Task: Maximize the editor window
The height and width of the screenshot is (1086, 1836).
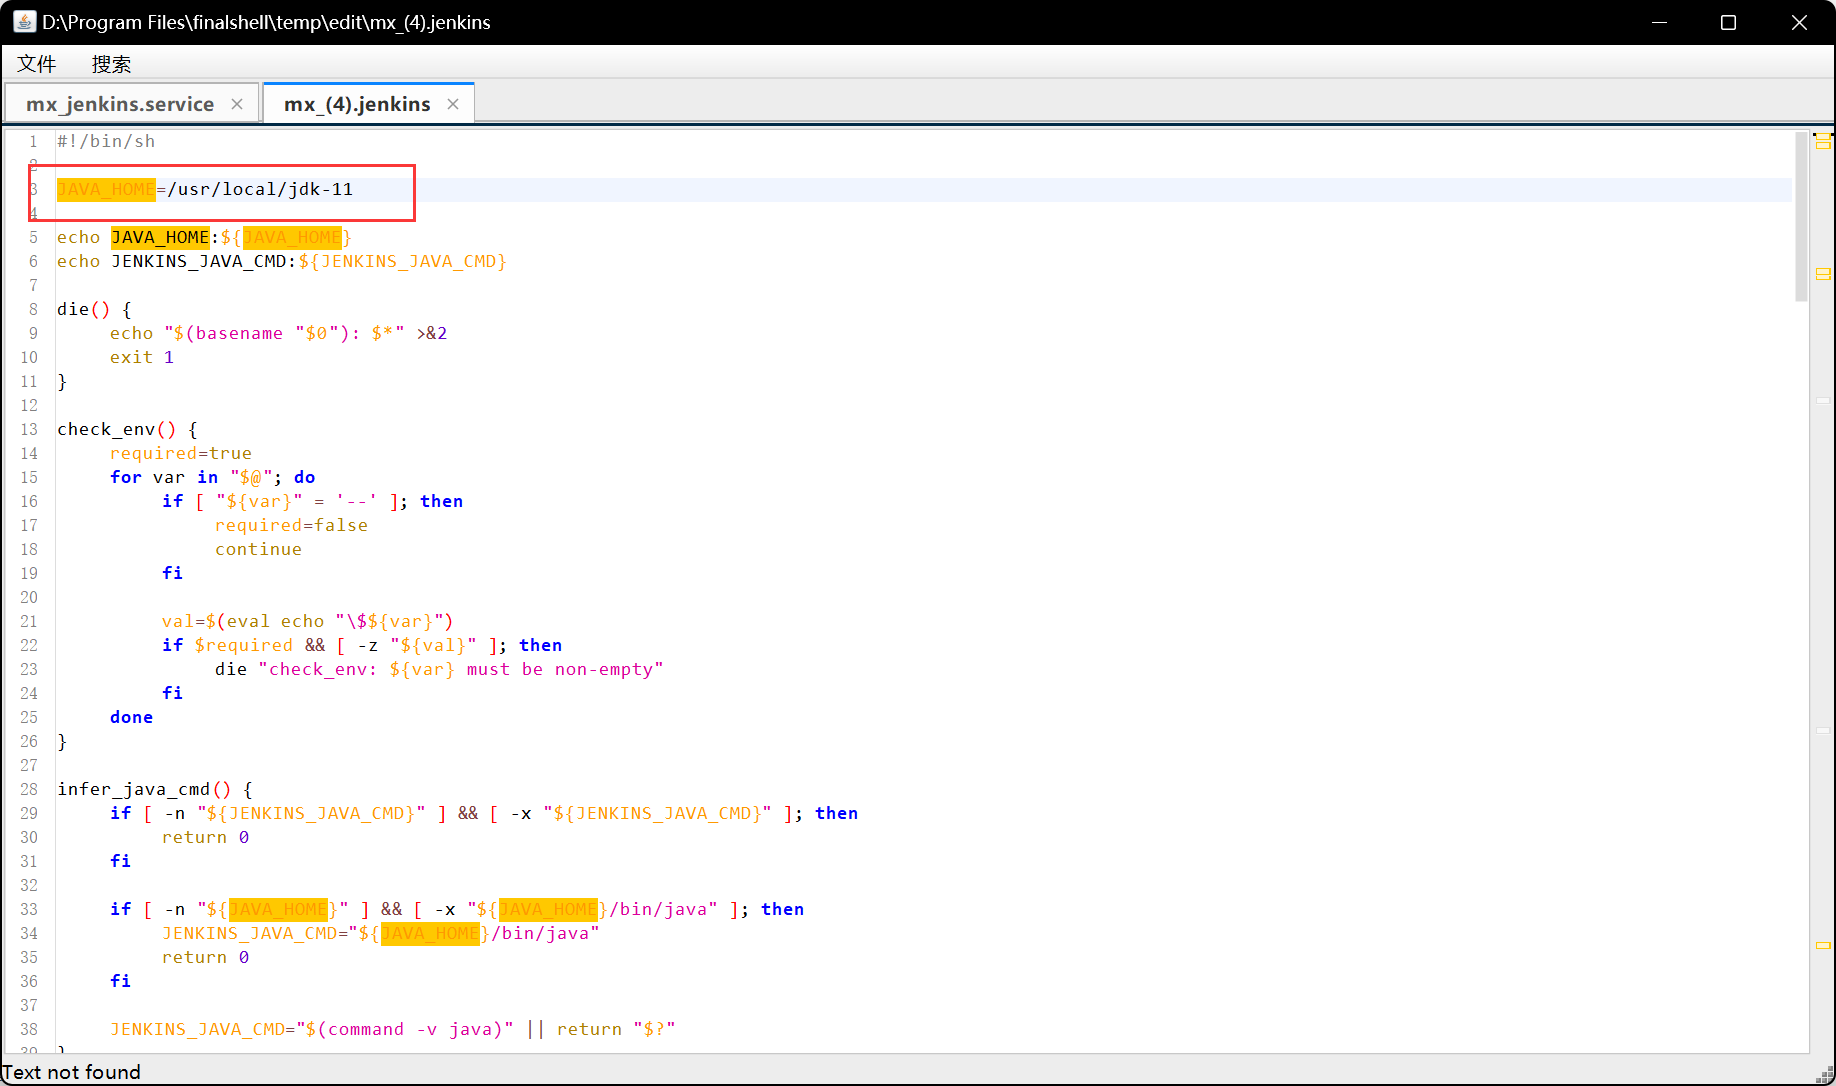Action: (x=1728, y=22)
